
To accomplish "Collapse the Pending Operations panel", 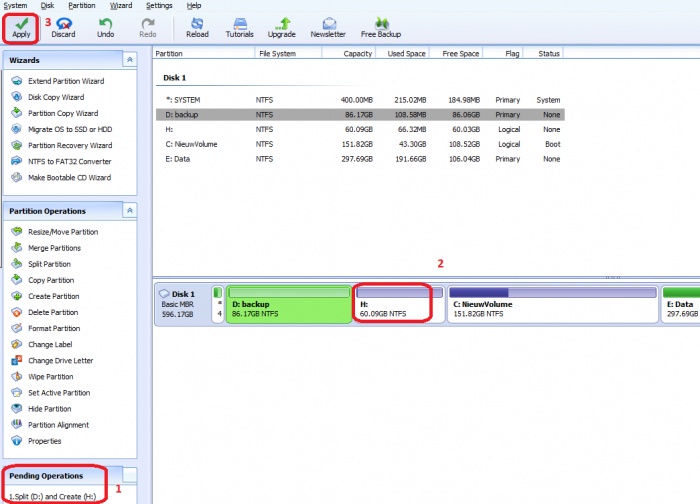I will (x=129, y=475).
